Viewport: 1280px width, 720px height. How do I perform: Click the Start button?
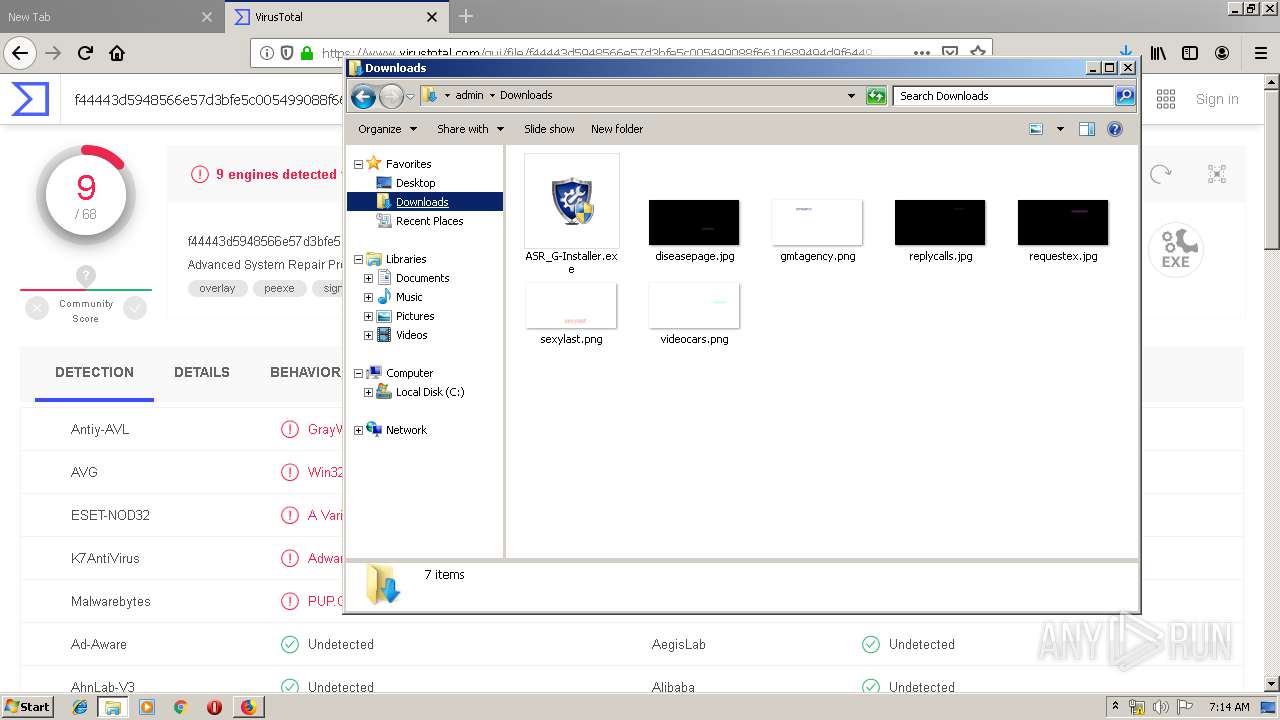tap(27, 706)
